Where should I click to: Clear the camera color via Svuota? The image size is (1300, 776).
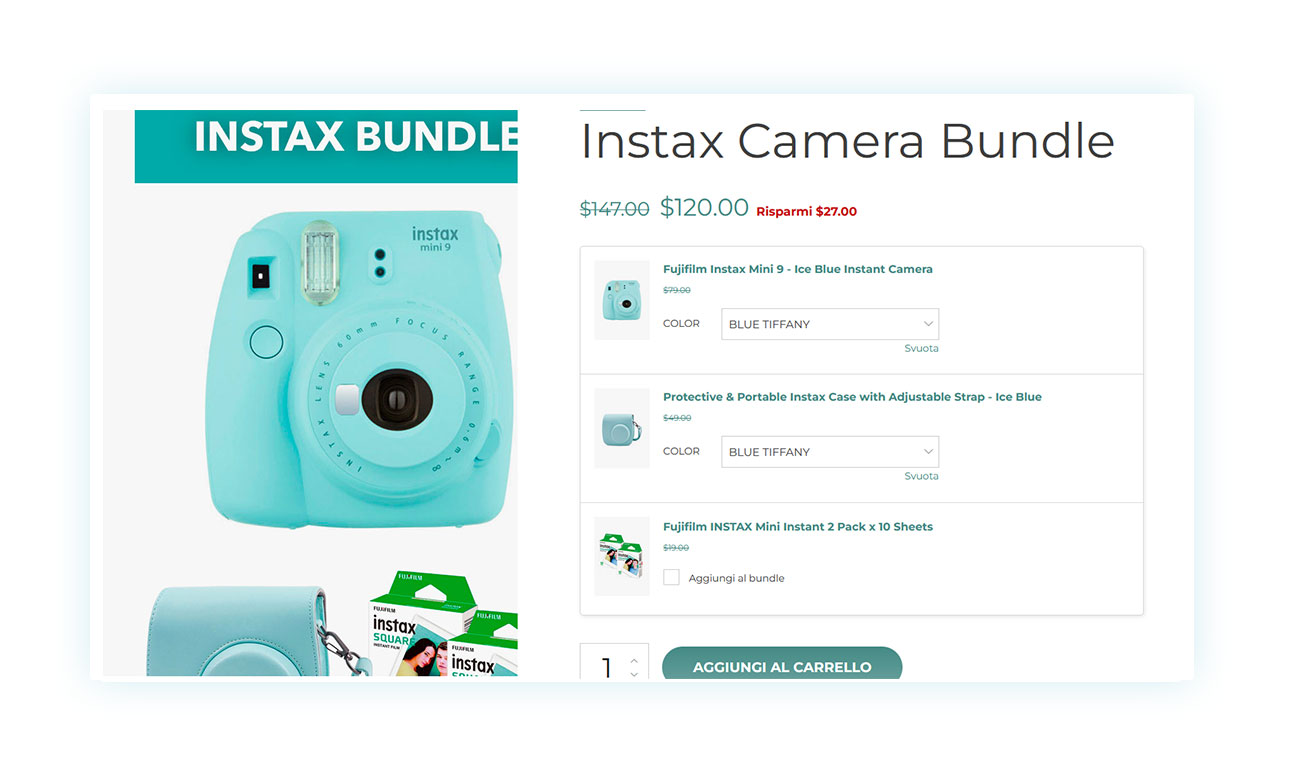pyautogui.click(x=921, y=348)
